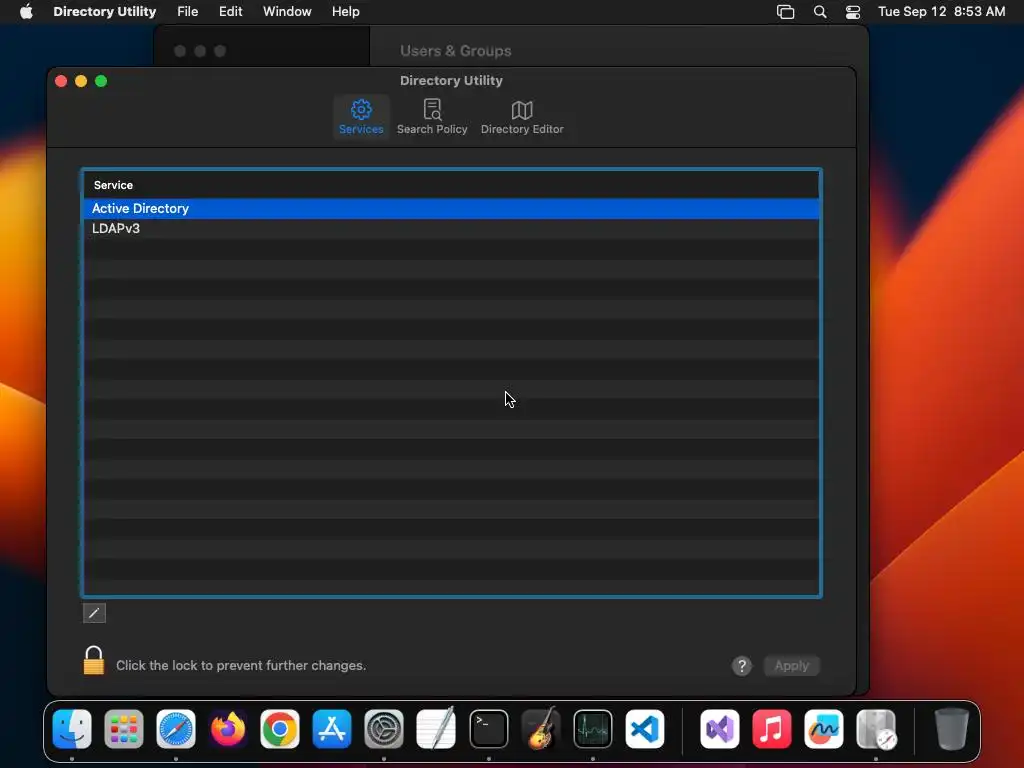Open the Apple menu
Viewport: 1024px width, 768px height.
26,12
